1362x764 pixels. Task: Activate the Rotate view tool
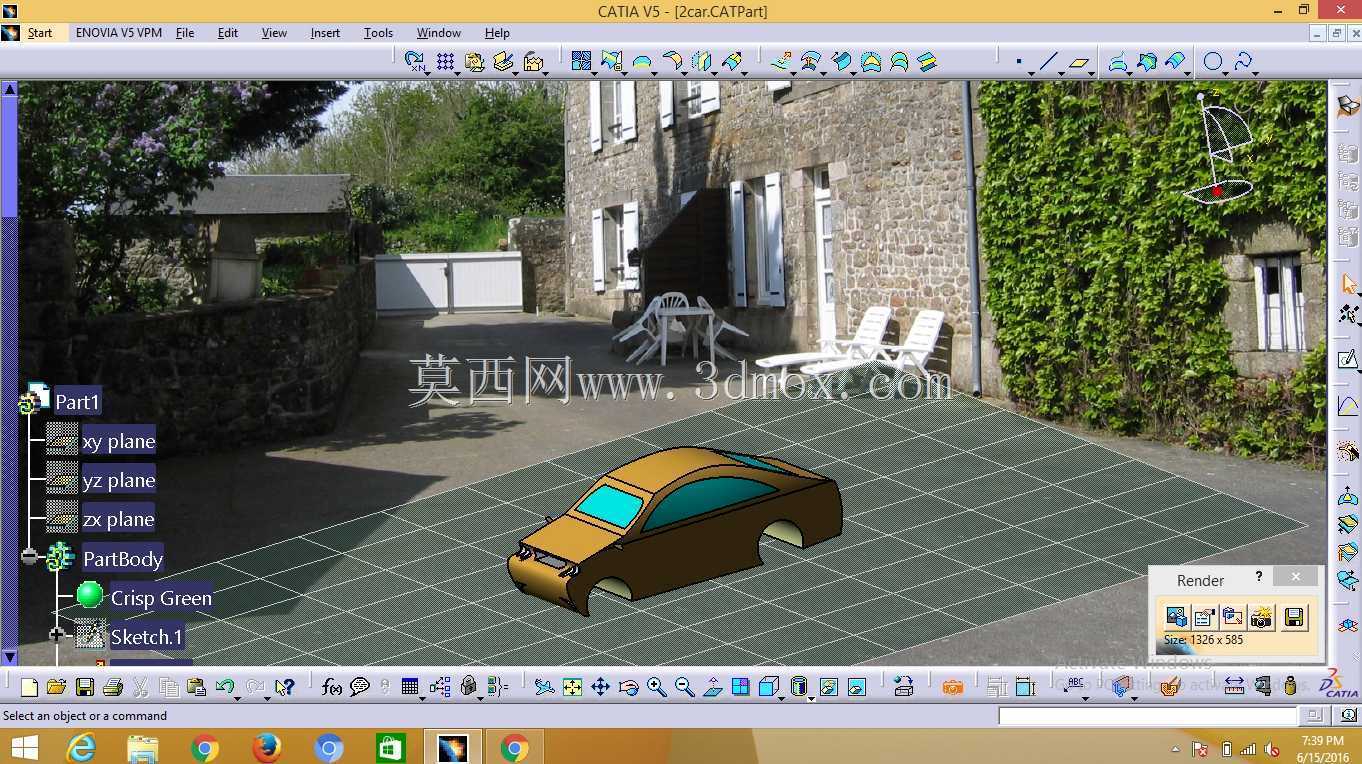tap(628, 687)
